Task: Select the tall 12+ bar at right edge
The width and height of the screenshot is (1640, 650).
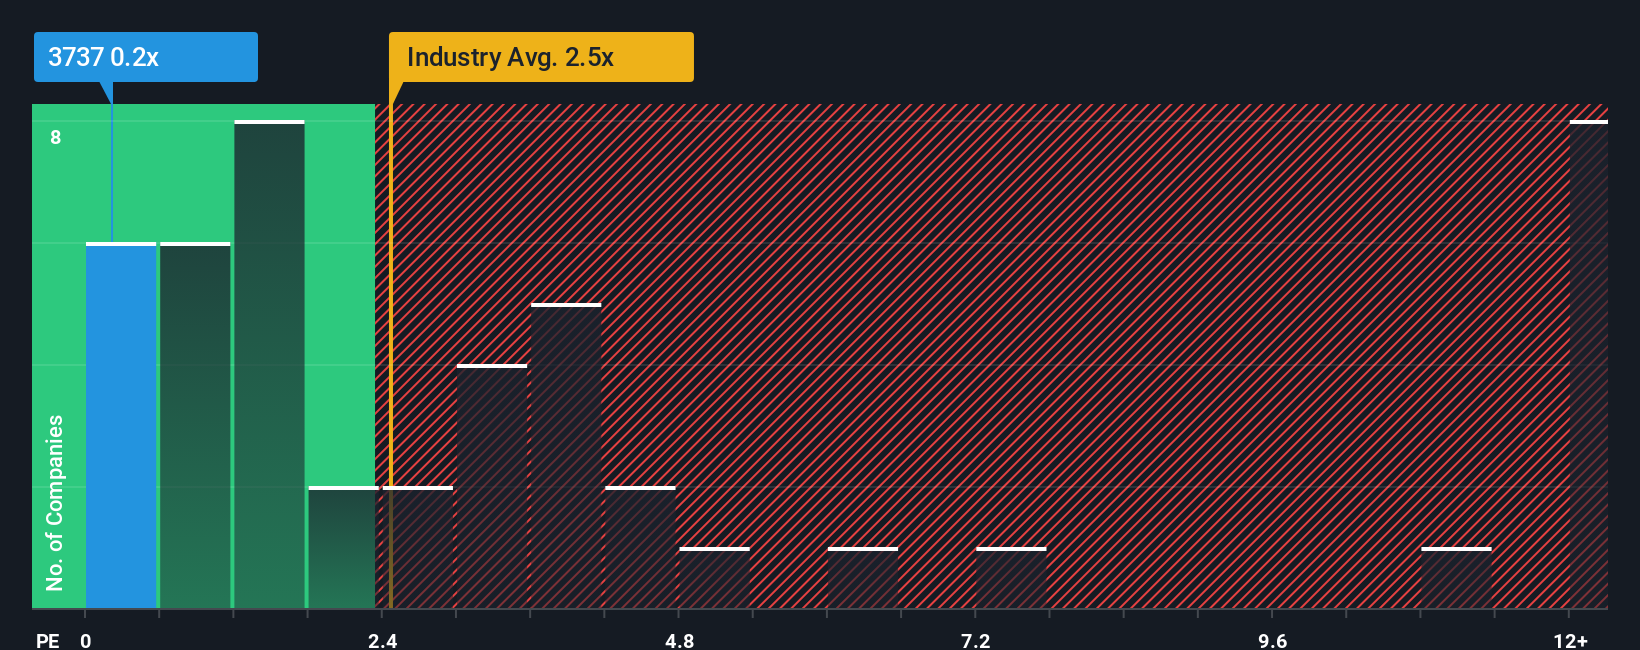Action: [1589, 364]
